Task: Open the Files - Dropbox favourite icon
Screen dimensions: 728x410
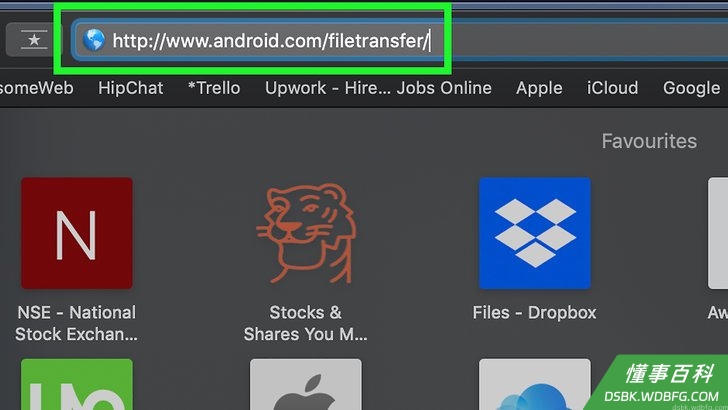Action: point(535,233)
